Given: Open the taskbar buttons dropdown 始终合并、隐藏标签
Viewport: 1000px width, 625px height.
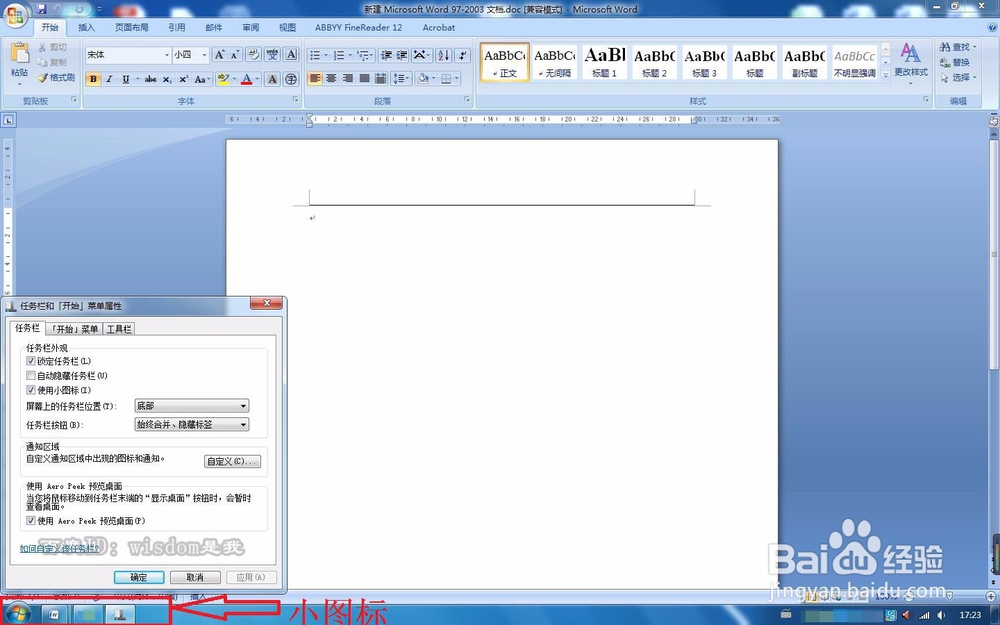Looking at the screenshot, I should [x=191, y=424].
